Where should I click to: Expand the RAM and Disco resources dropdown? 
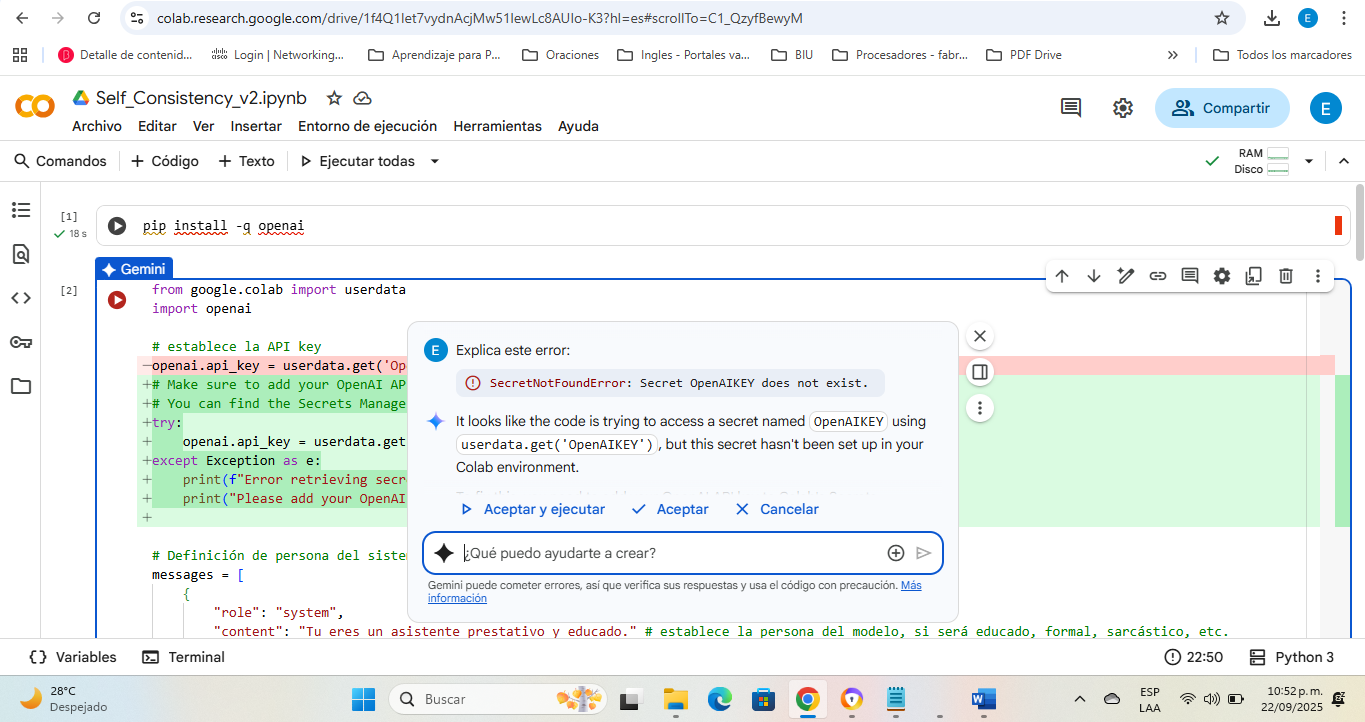pyautogui.click(x=1308, y=161)
